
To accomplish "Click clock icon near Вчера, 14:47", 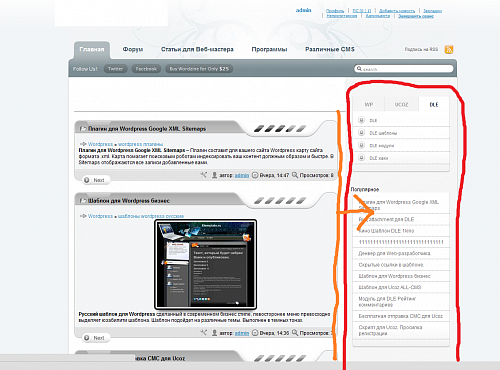I will coord(255,175).
